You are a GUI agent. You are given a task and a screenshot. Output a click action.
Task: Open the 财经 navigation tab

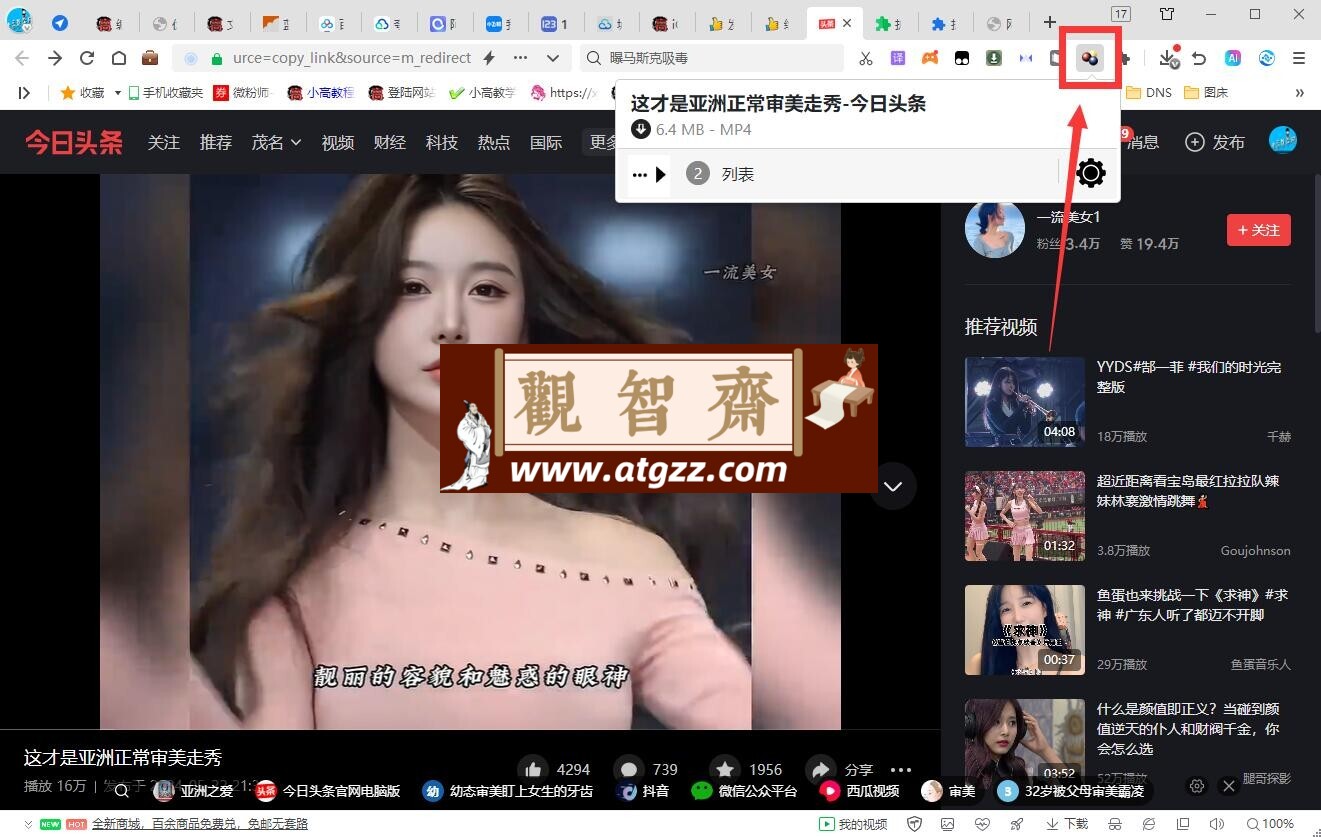[x=390, y=142]
